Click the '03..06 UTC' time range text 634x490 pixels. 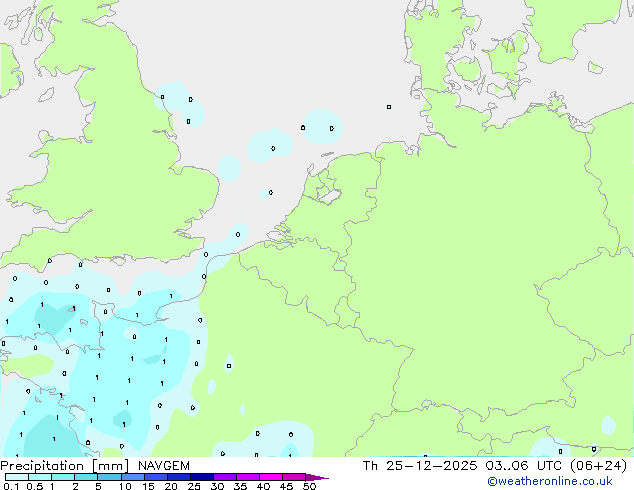pyautogui.click(x=524, y=466)
